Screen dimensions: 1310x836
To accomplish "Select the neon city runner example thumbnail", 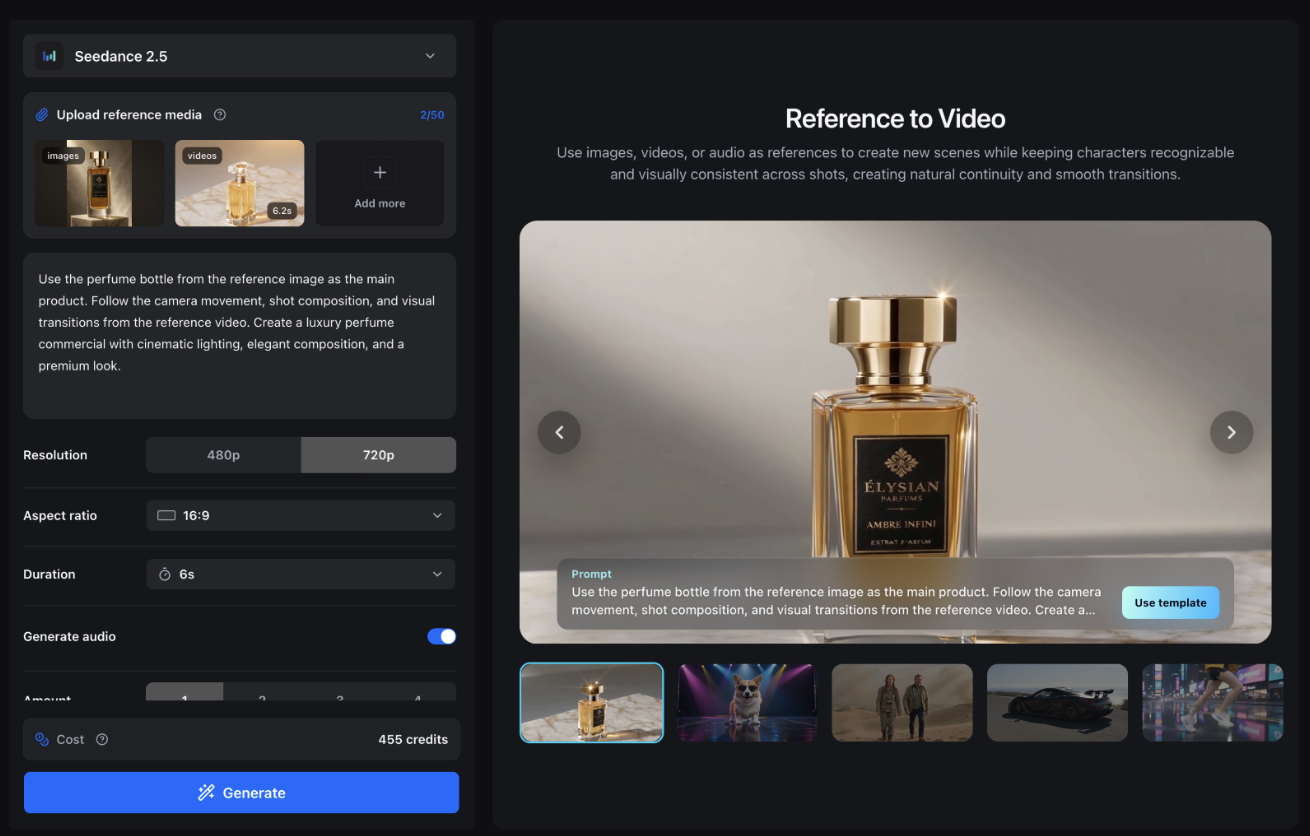I will pos(1213,703).
